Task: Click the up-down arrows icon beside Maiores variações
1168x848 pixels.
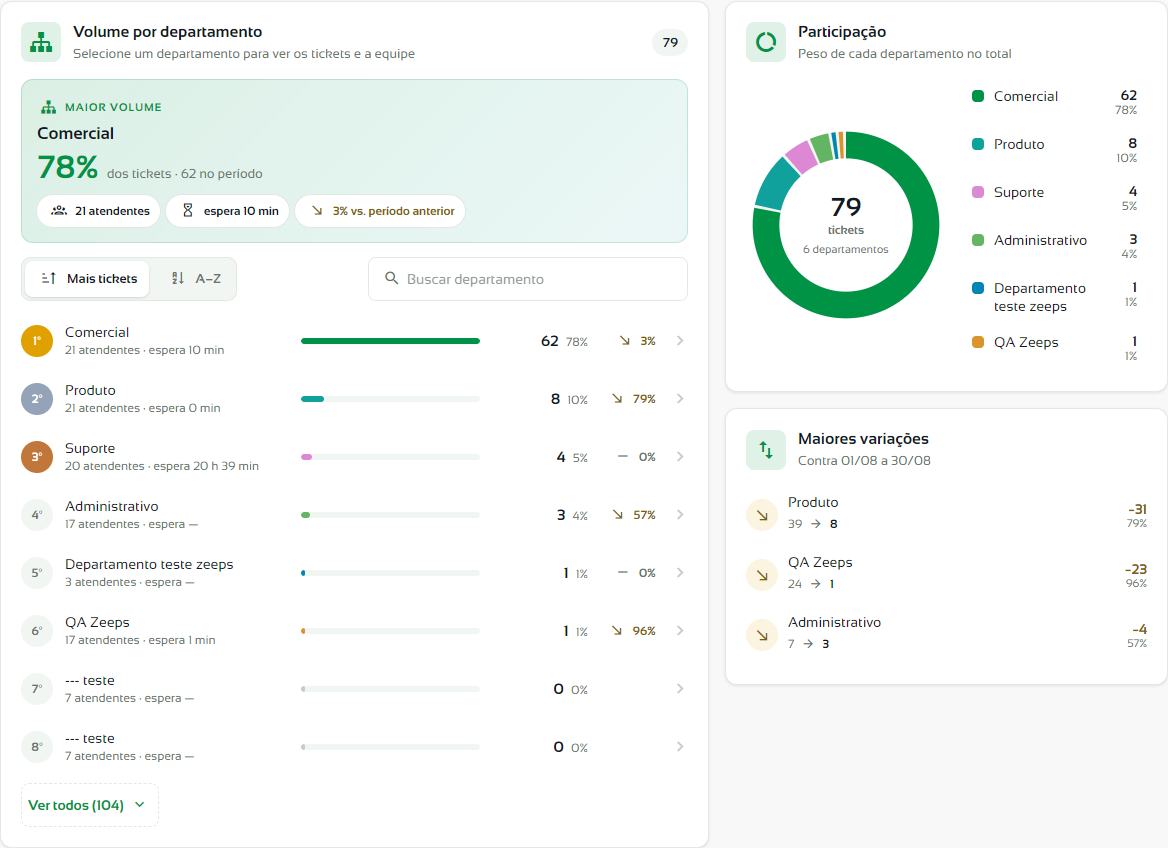Action: click(766, 450)
